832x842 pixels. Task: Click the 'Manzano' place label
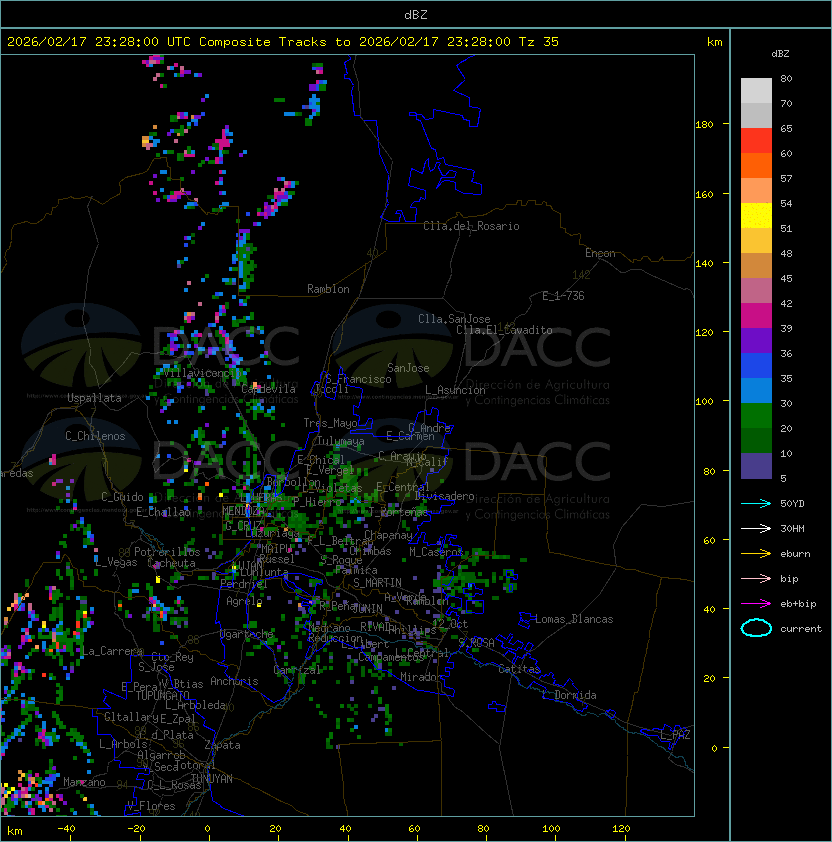(84, 782)
